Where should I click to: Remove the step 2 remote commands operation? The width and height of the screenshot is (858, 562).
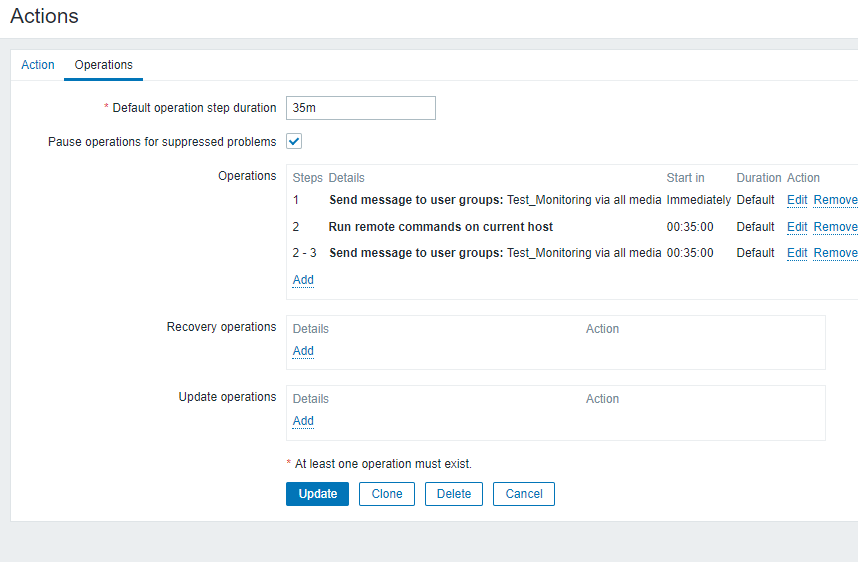[835, 227]
